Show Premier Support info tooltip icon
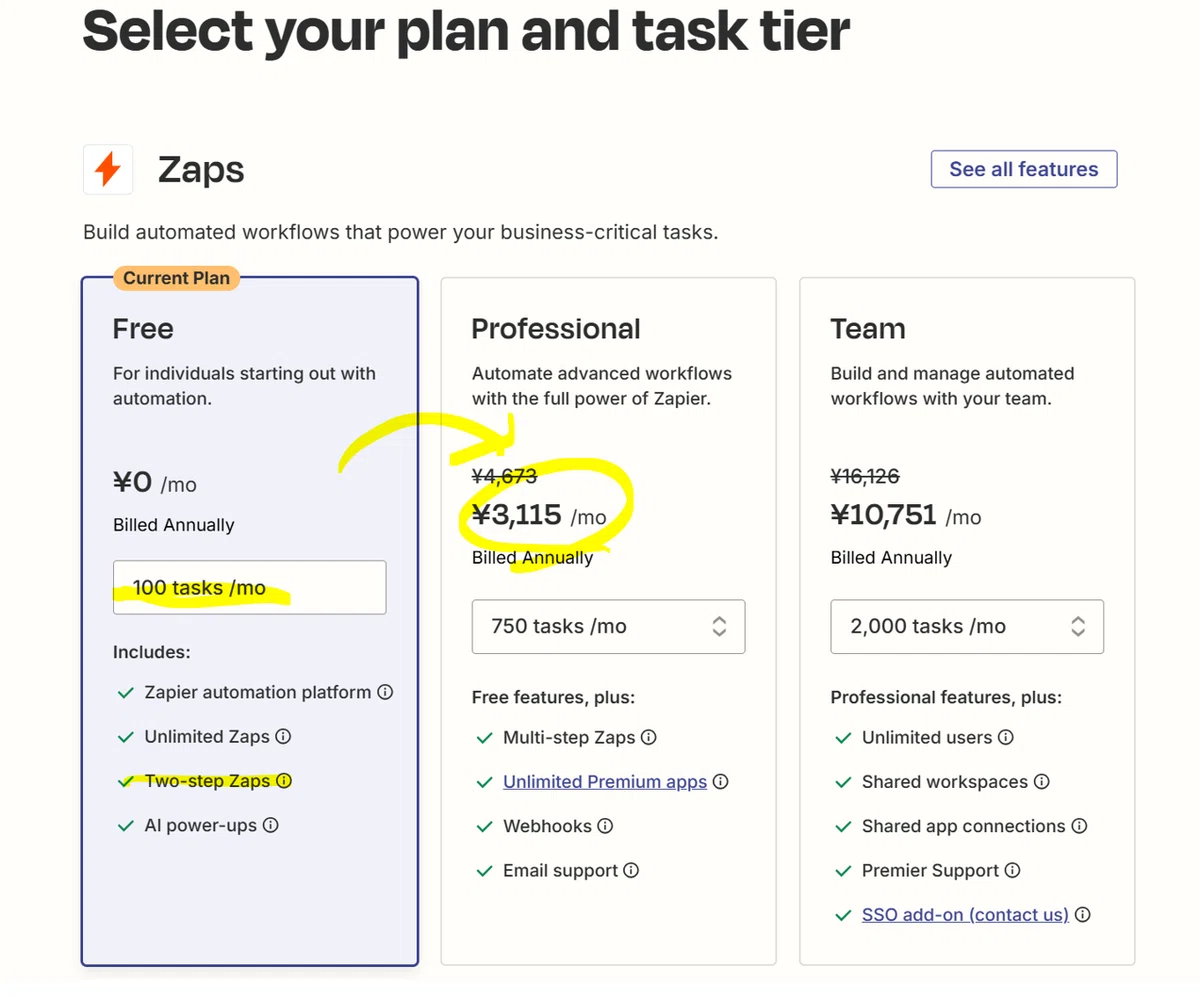The width and height of the screenshot is (1200, 998). tap(1012, 871)
